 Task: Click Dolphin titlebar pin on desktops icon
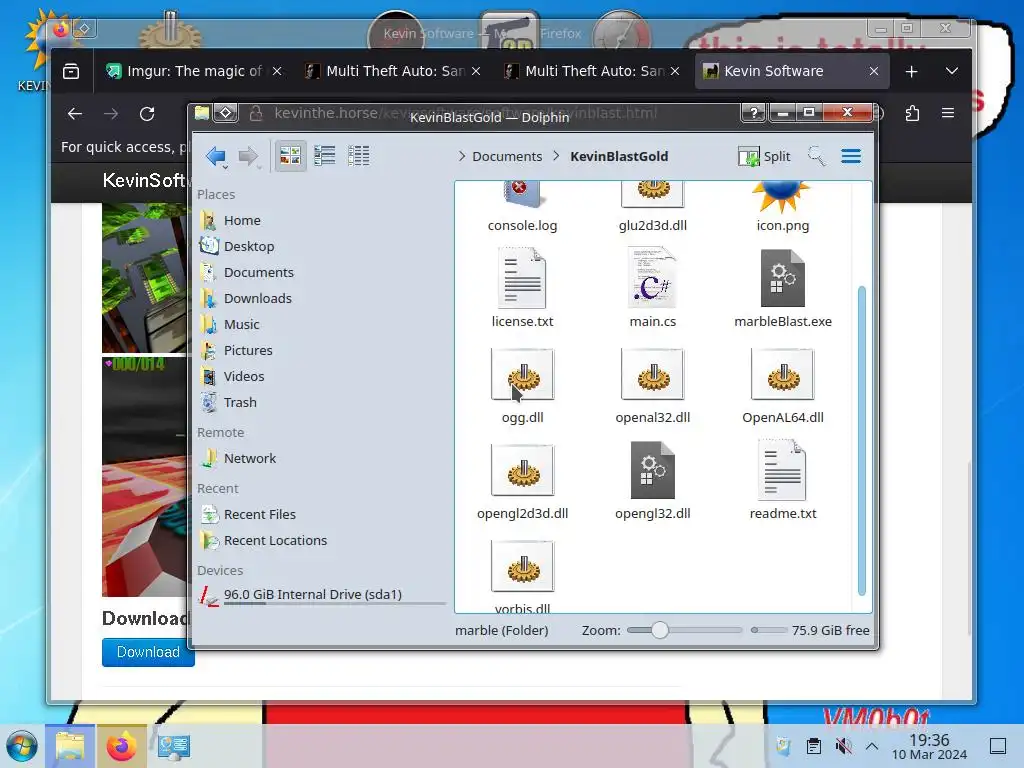click(x=225, y=113)
